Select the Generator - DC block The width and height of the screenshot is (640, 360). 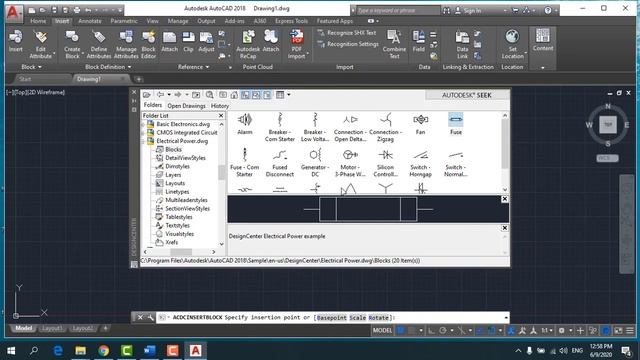(315, 162)
